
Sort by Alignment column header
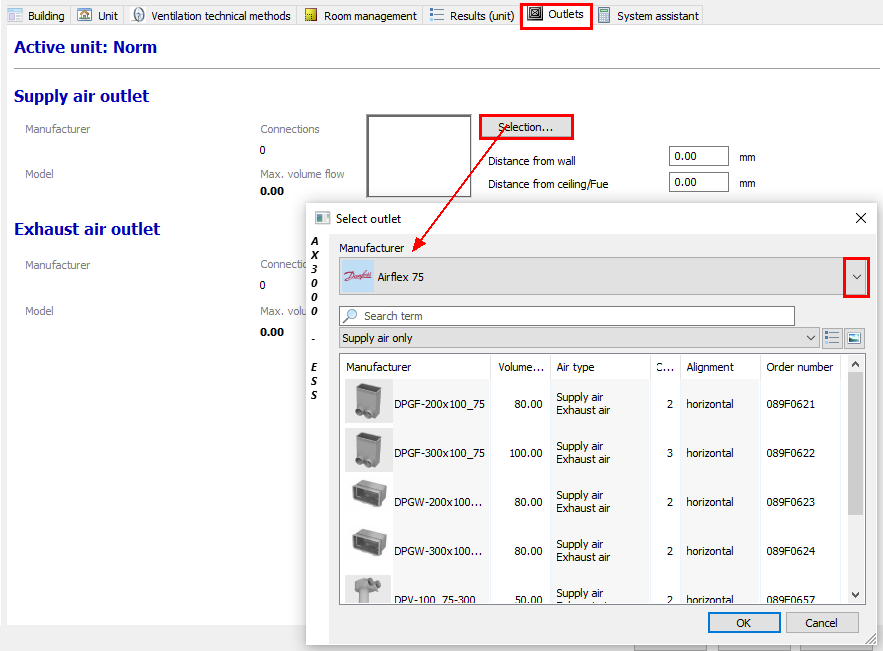point(720,367)
